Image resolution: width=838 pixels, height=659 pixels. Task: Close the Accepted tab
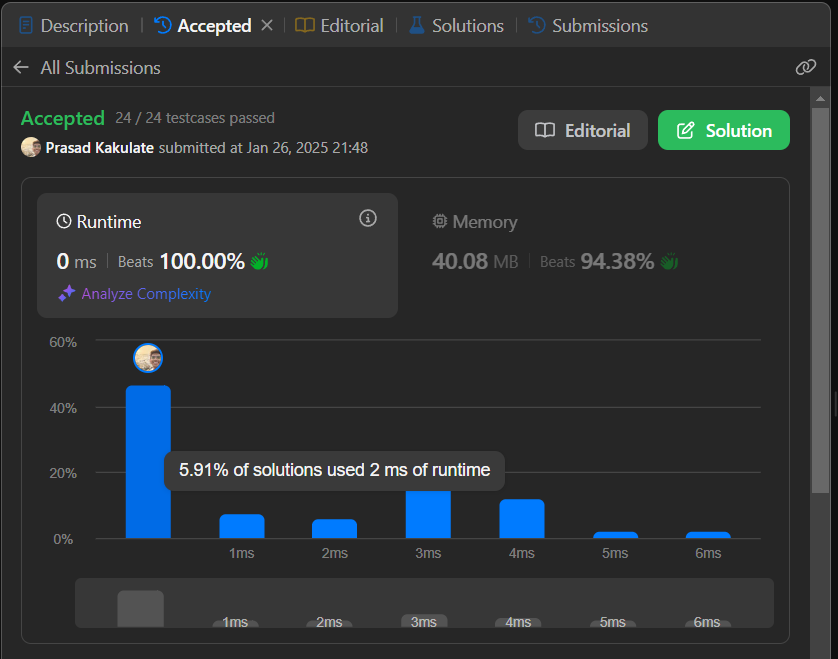(x=267, y=25)
